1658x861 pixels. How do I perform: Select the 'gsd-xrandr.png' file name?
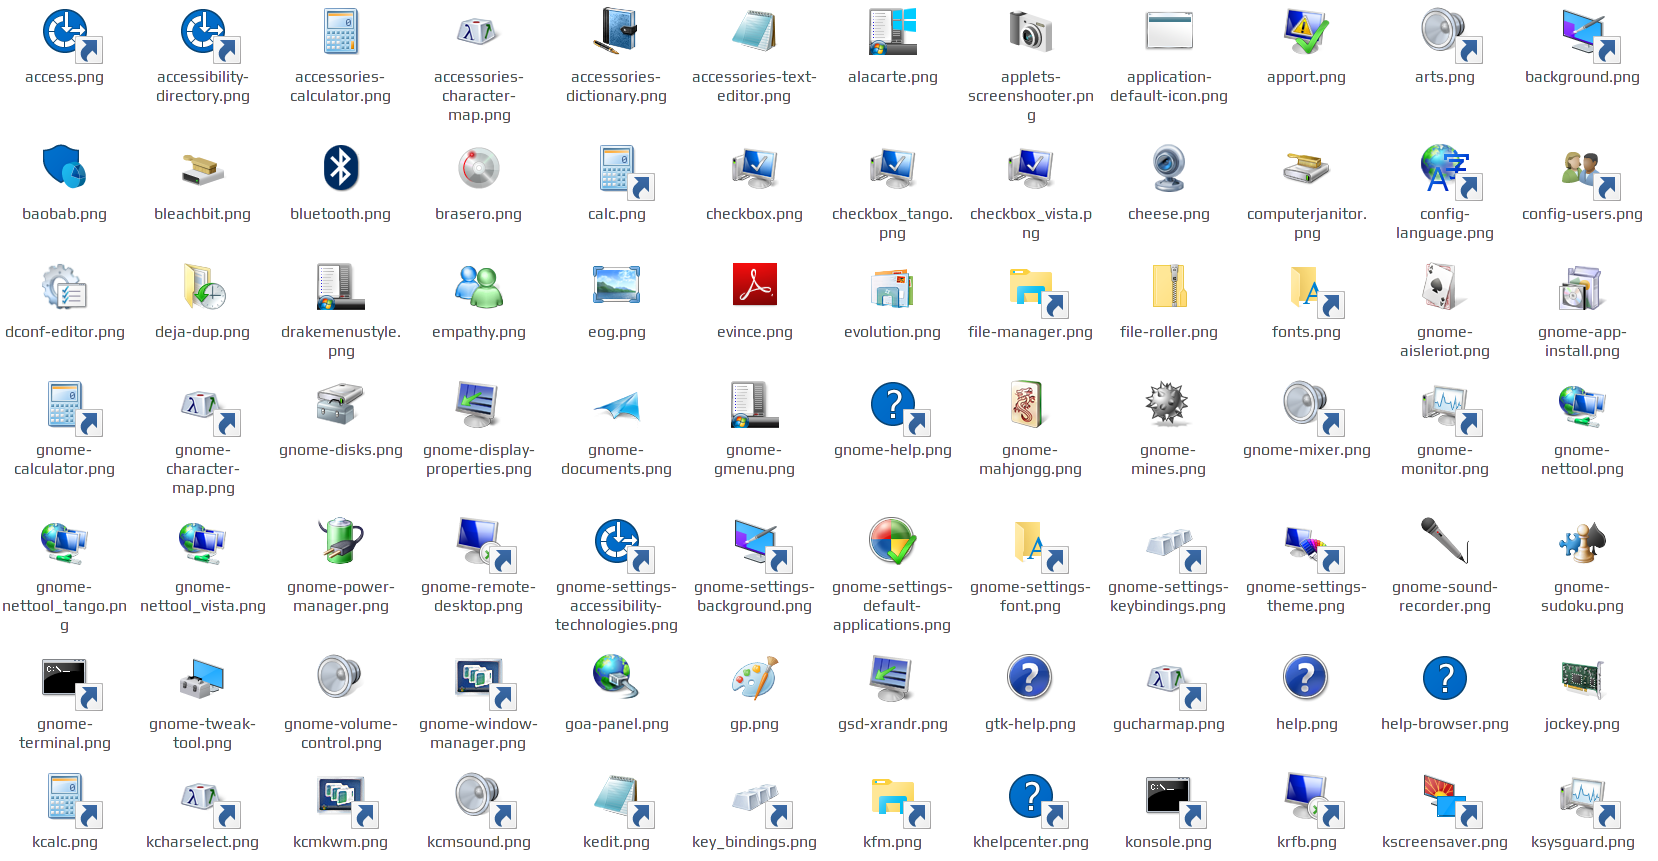[x=892, y=724]
